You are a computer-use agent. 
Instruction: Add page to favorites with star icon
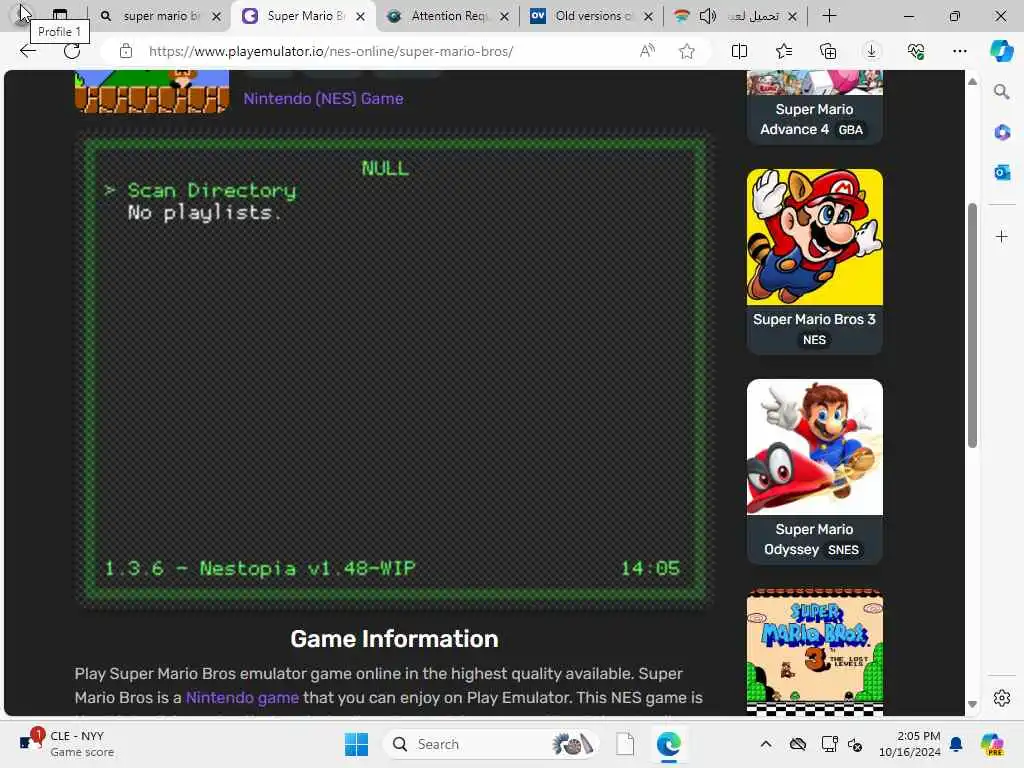tap(686, 51)
